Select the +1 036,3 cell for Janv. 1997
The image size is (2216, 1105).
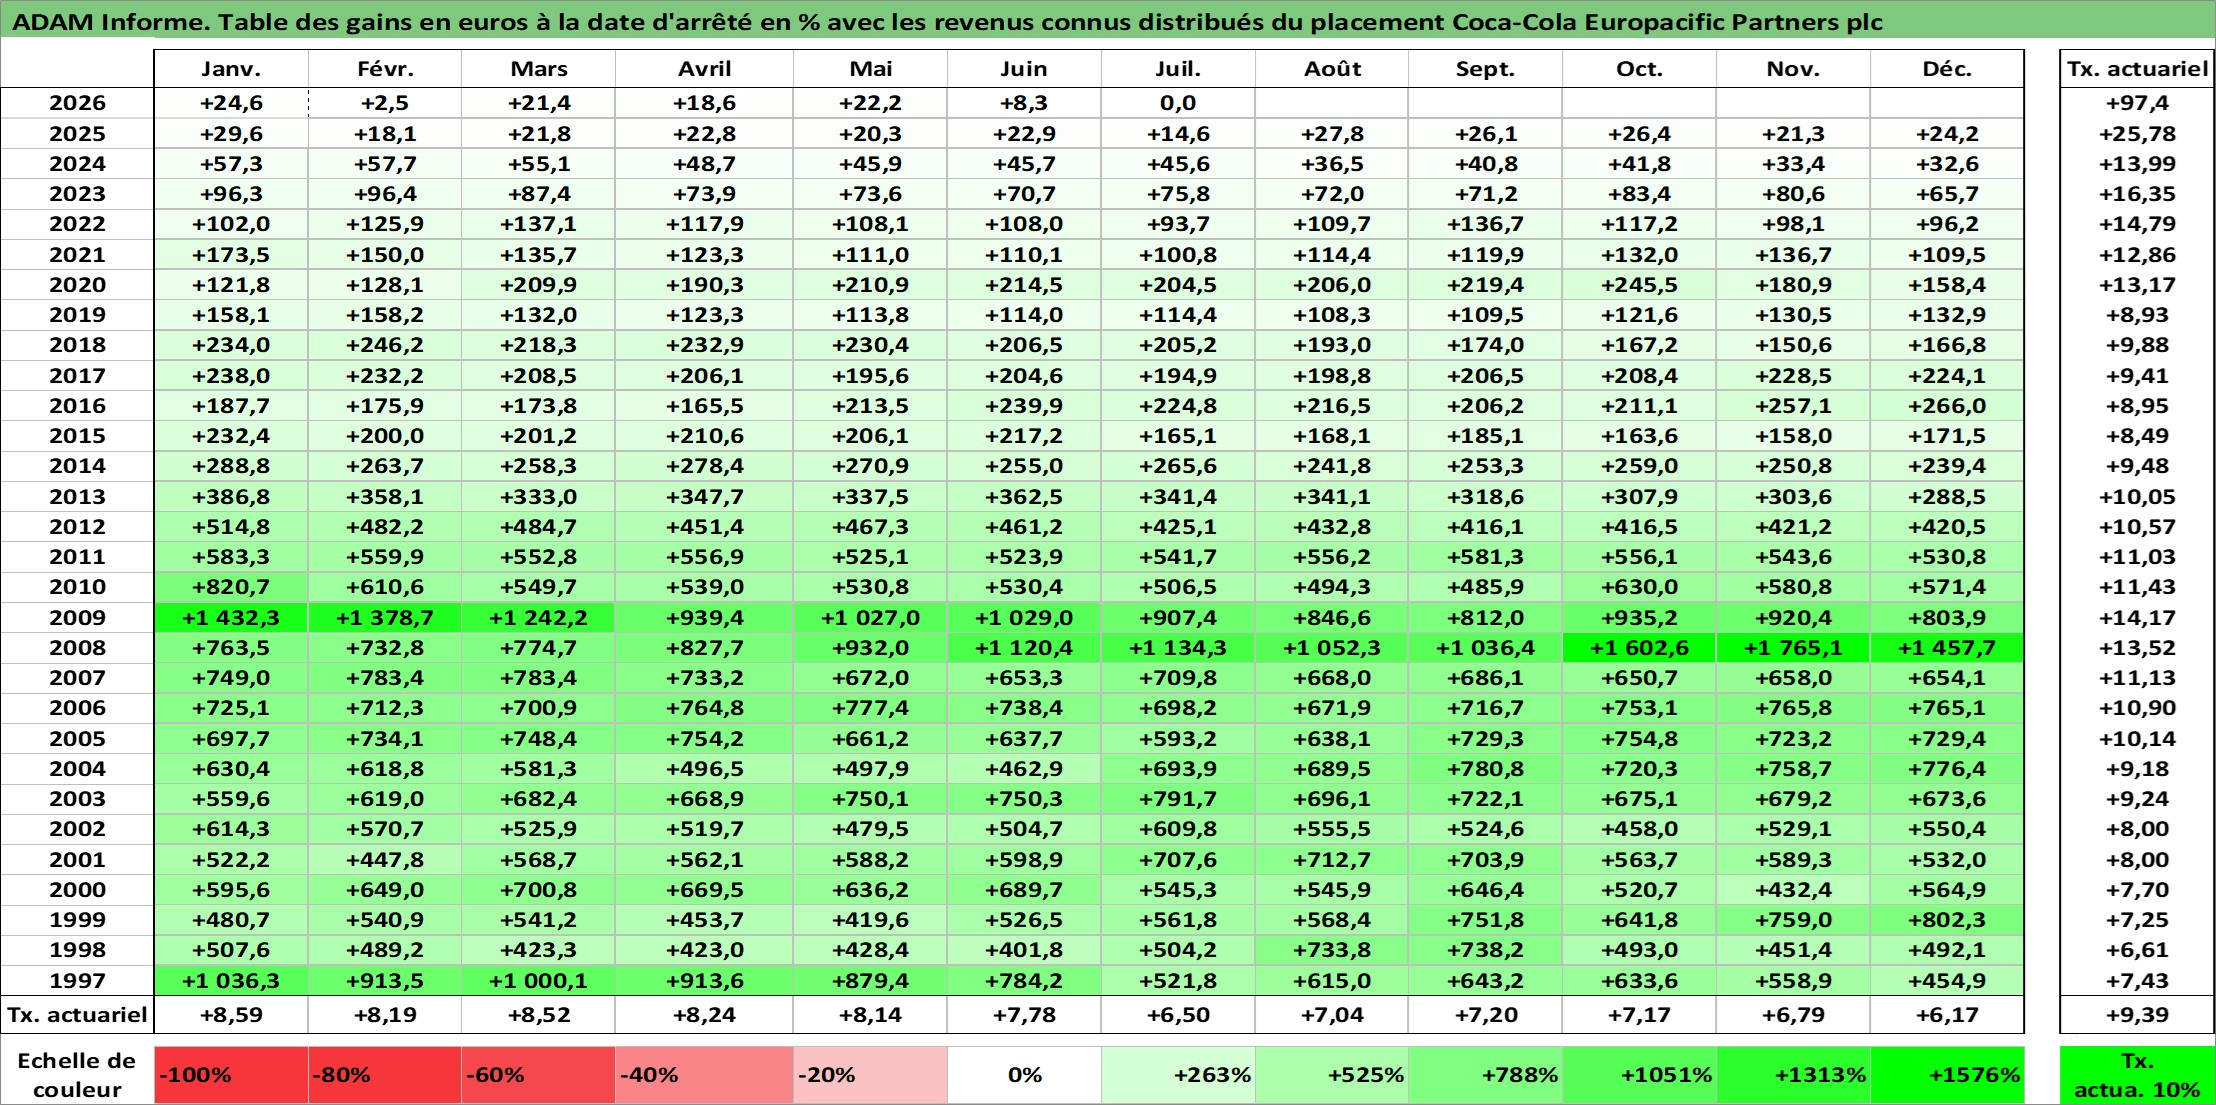tap(231, 981)
